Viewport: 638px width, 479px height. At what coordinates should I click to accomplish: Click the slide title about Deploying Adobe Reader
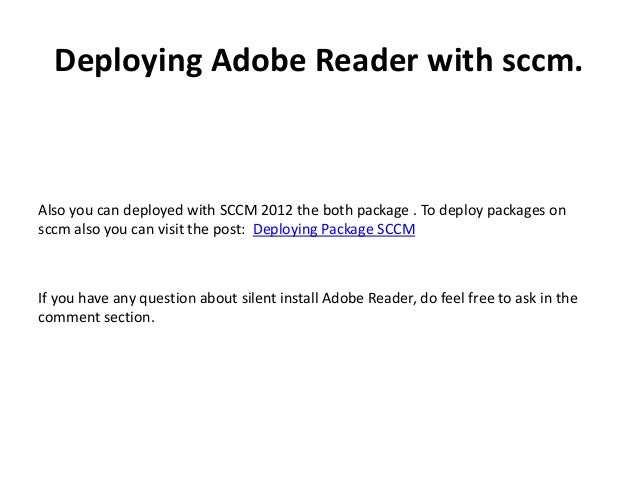click(319, 60)
